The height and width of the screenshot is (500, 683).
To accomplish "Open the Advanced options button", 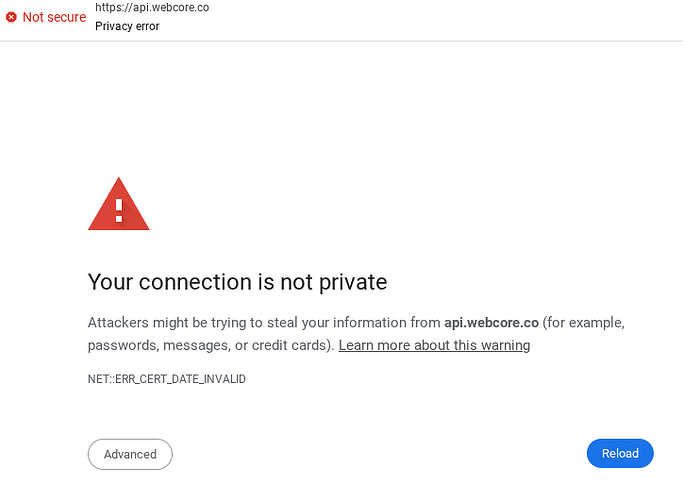I will click(130, 454).
